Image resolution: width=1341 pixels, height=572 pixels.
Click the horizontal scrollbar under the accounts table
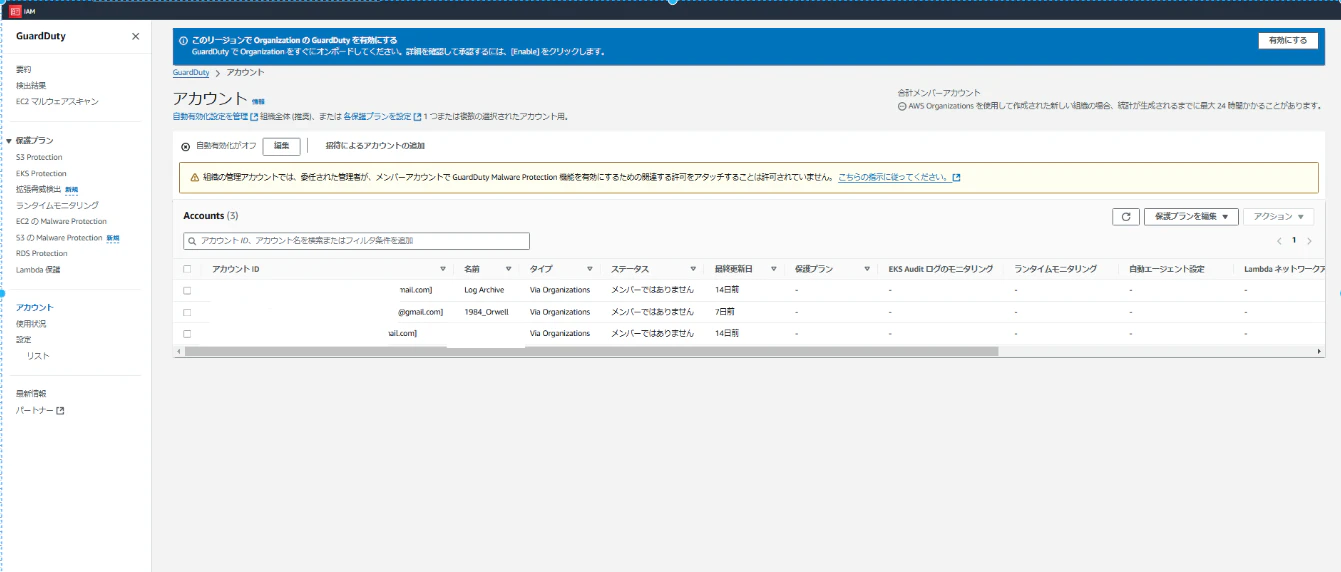592,351
